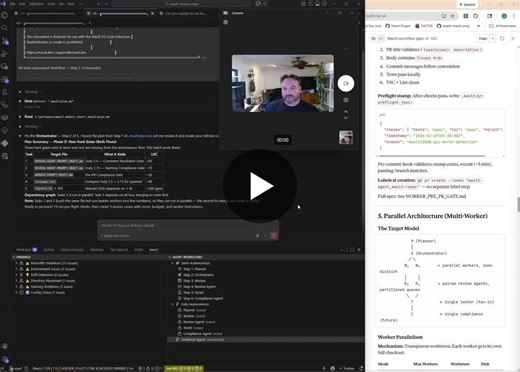Click the chat message input box
520x372 pixels.
(x=188, y=225)
